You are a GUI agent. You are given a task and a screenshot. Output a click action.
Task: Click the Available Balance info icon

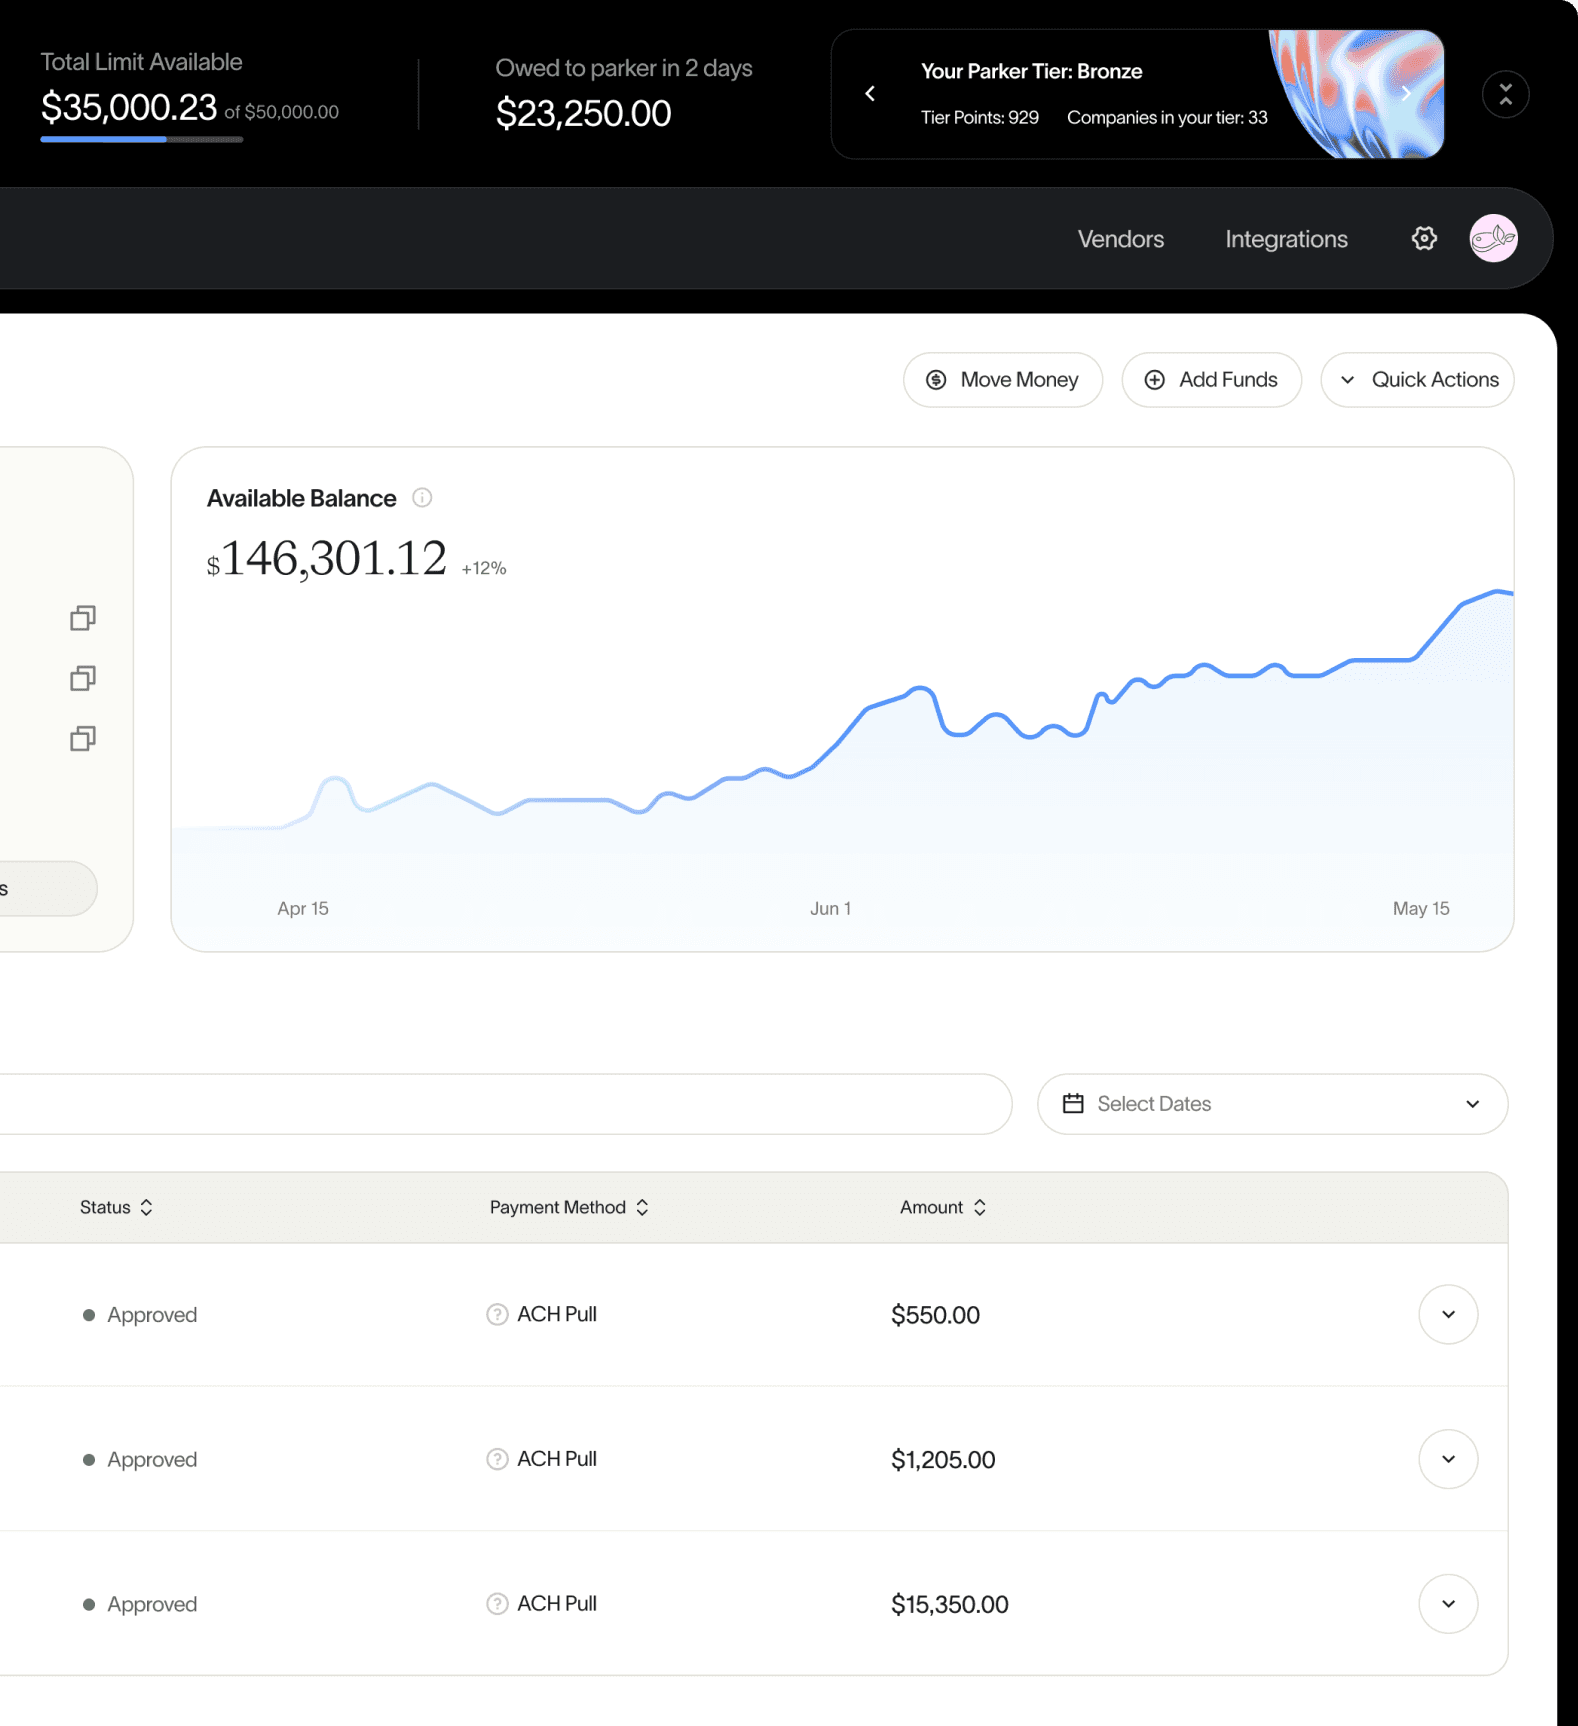[422, 497]
